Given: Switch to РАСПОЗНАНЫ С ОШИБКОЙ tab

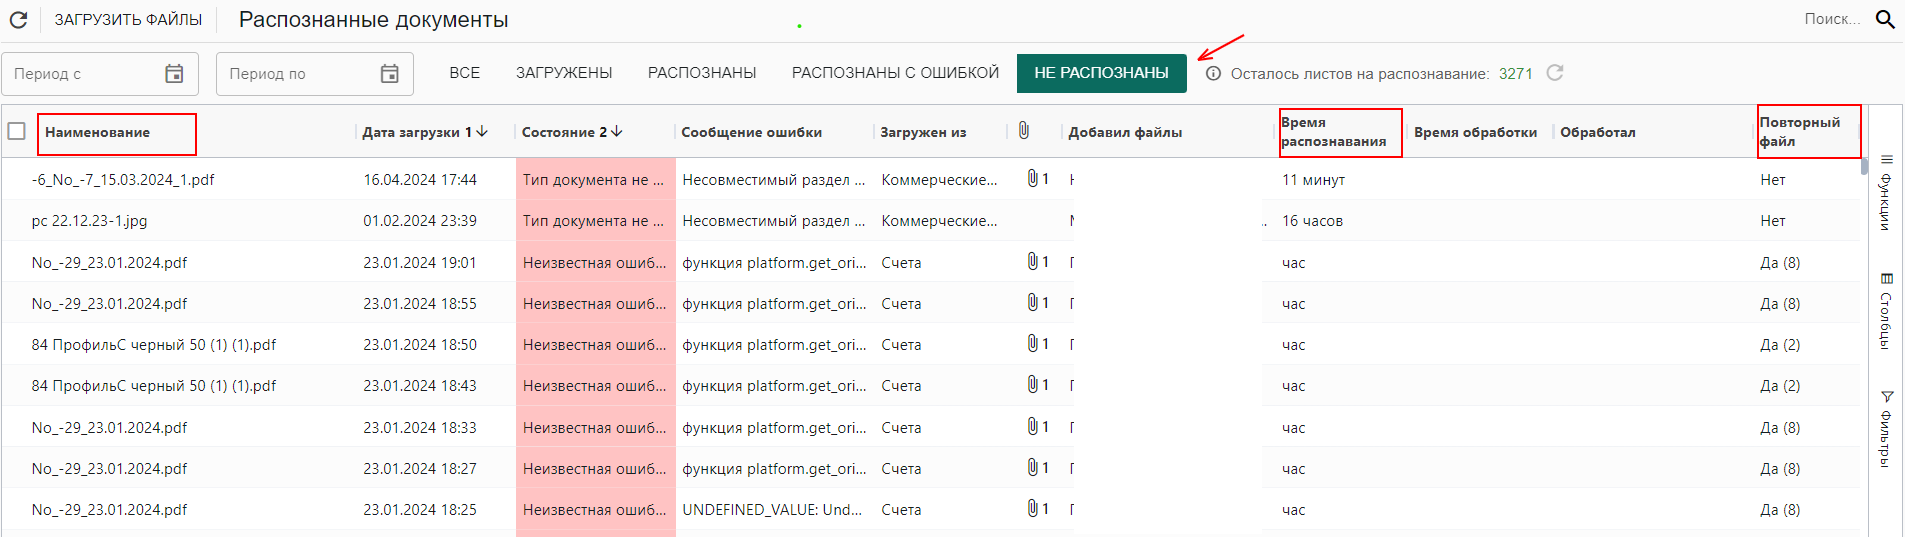Looking at the screenshot, I should click(x=895, y=73).
